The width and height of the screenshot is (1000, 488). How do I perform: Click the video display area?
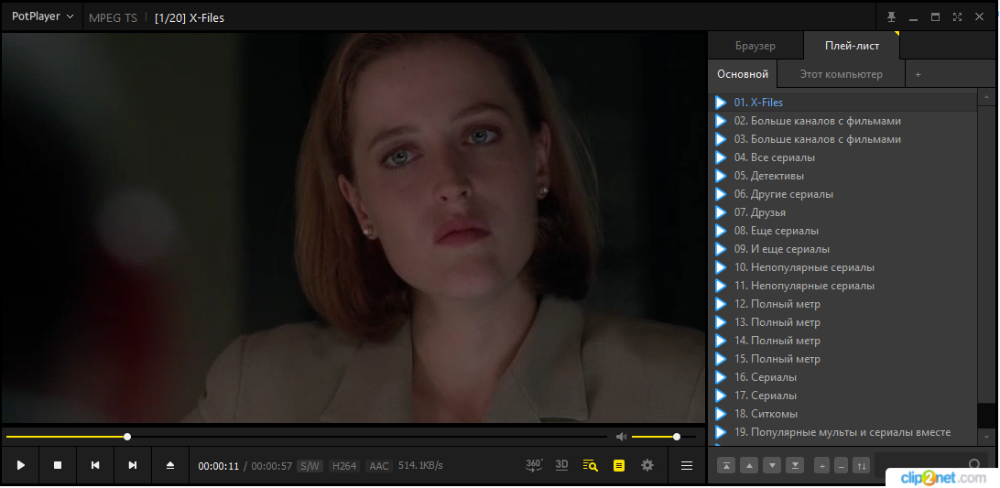(353, 228)
